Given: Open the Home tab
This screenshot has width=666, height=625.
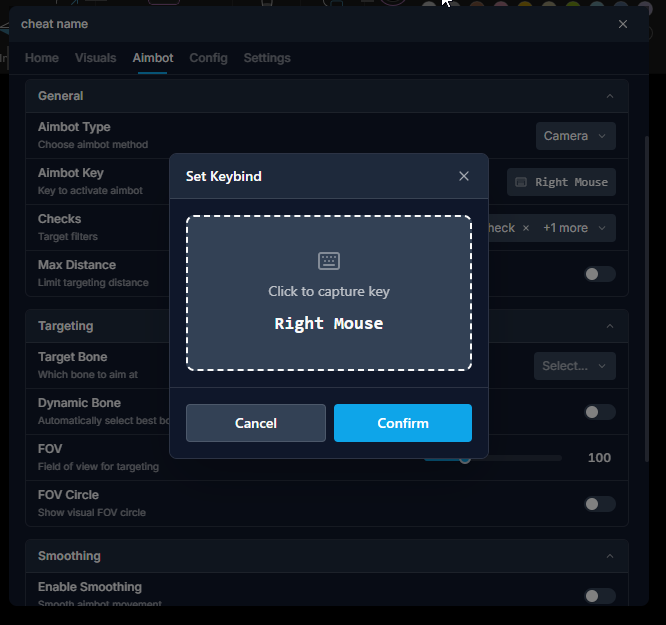Looking at the screenshot, I should pos(42,58).
